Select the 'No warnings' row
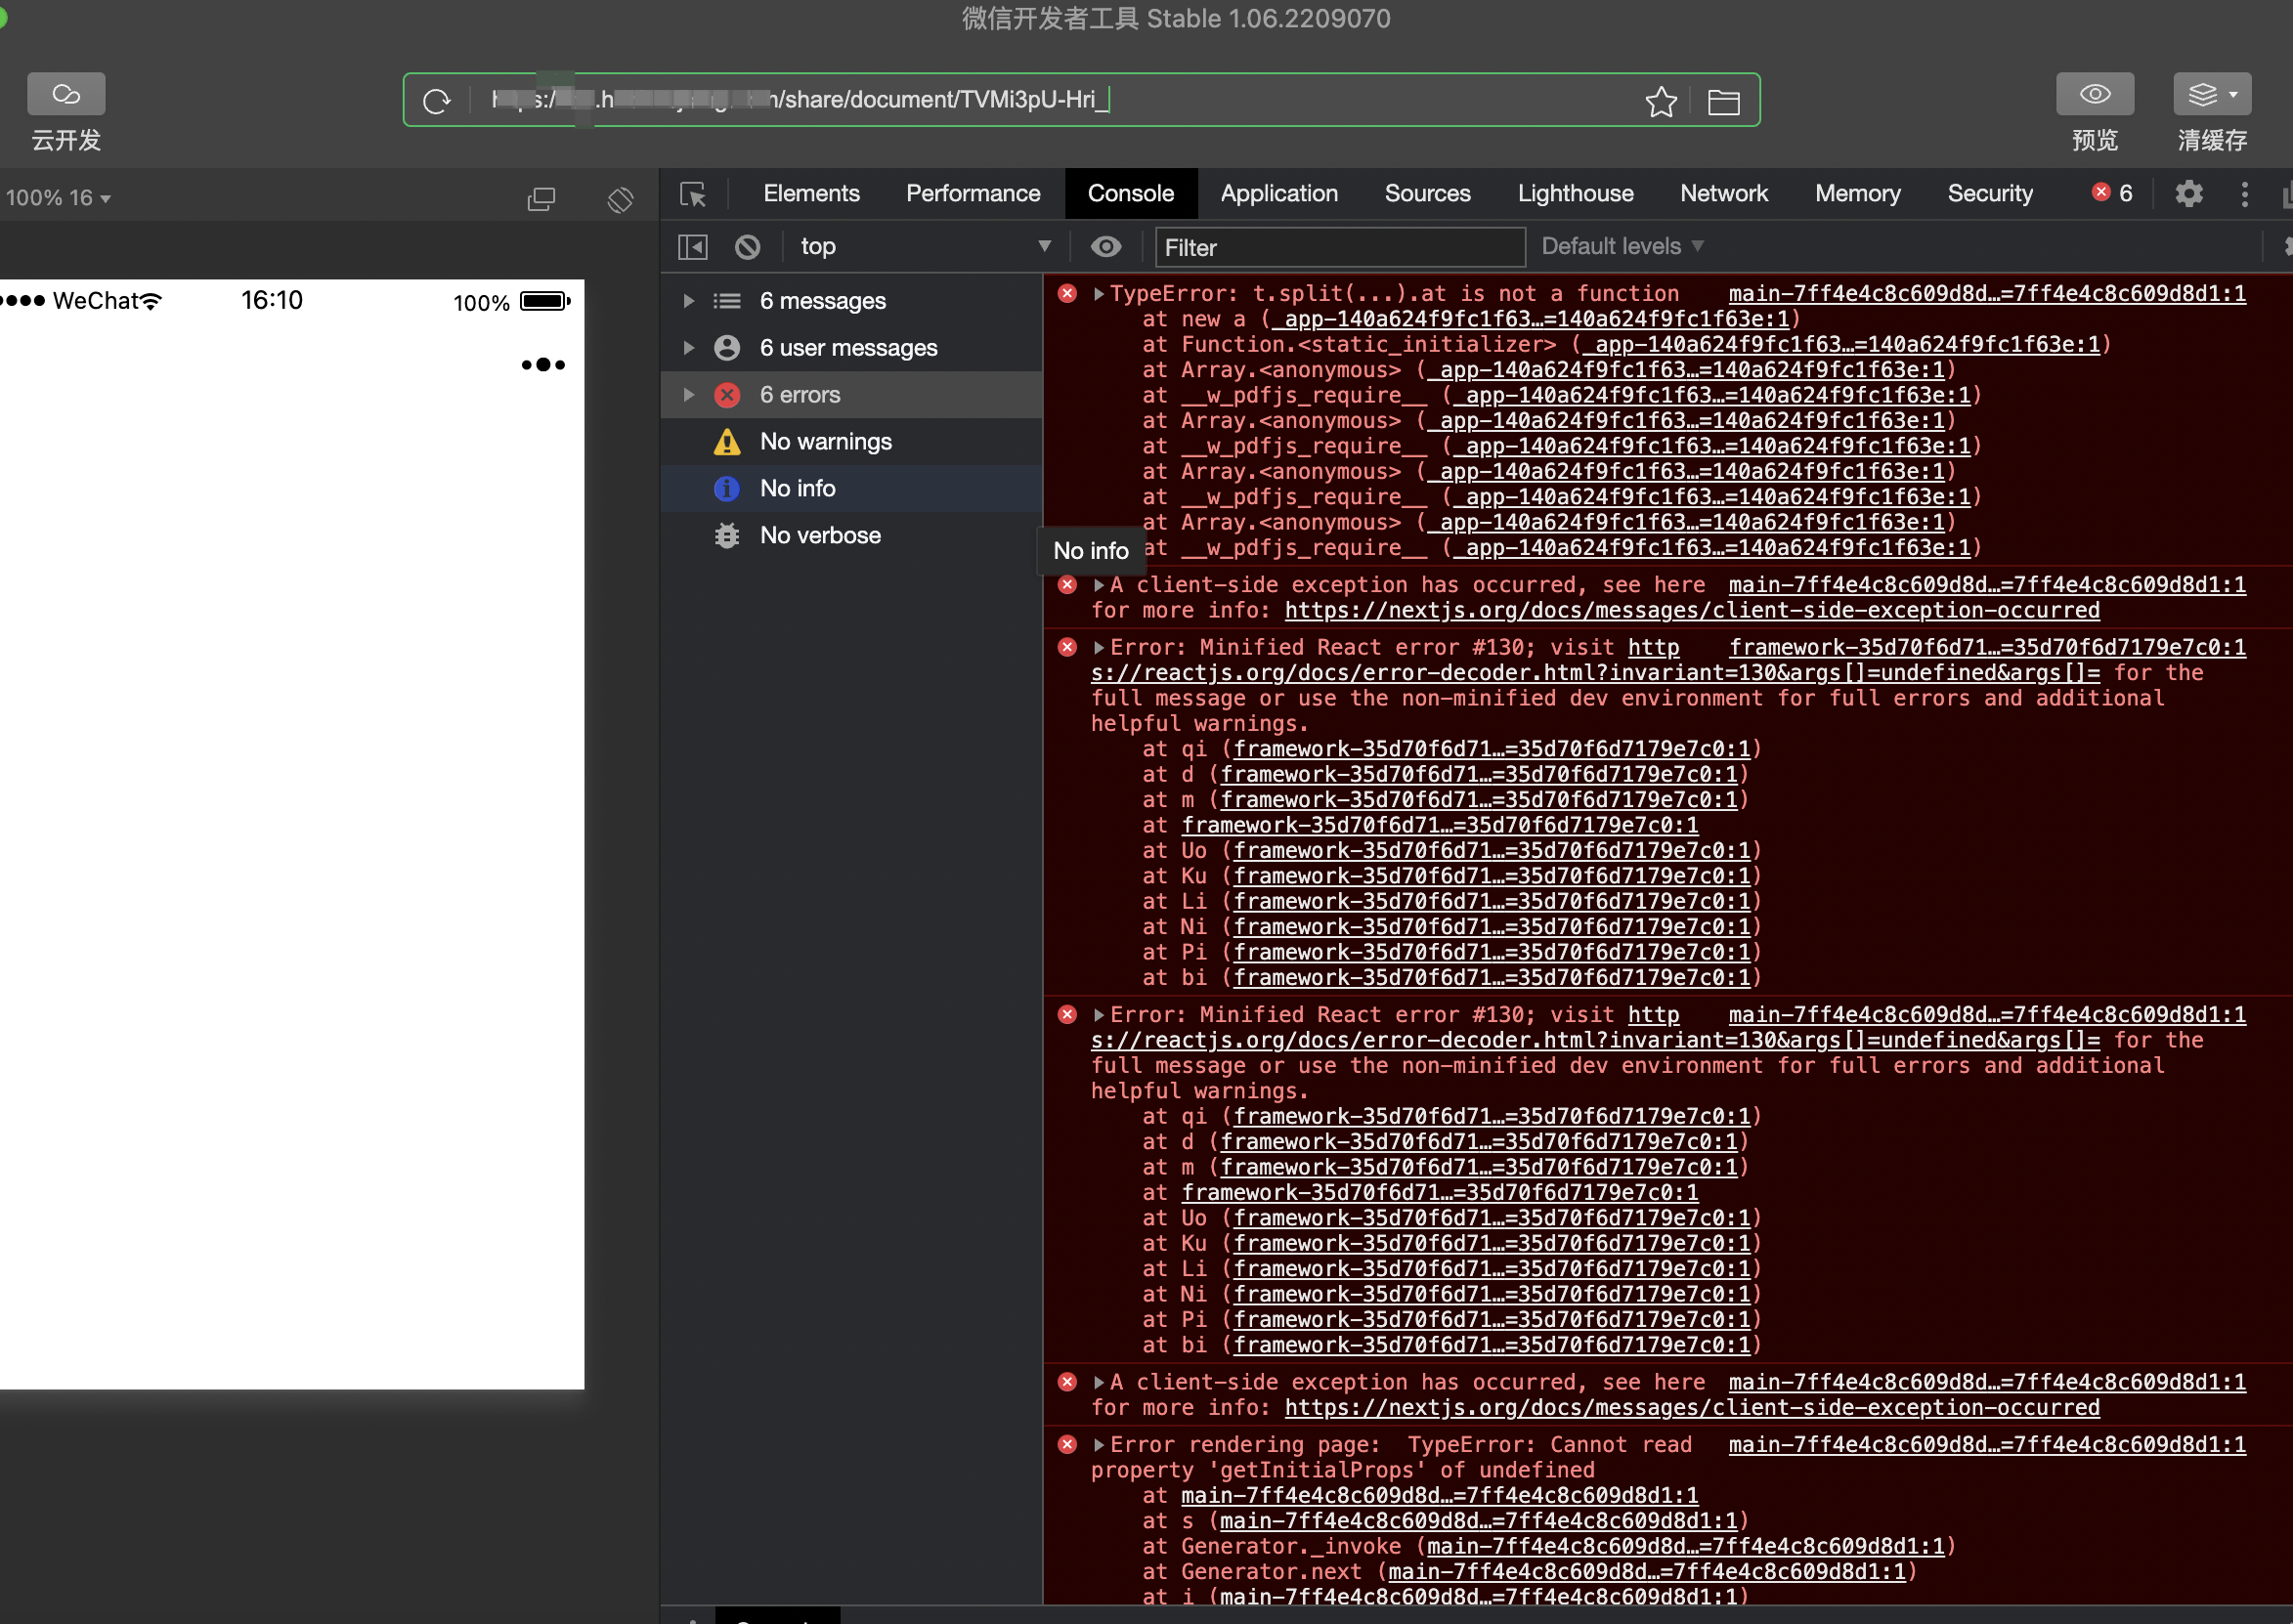The image size is (2293, 1624). pos(852,442)
